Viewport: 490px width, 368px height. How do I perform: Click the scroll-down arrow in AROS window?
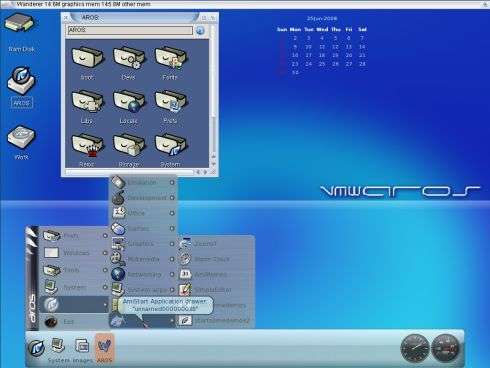click(213, 164)
